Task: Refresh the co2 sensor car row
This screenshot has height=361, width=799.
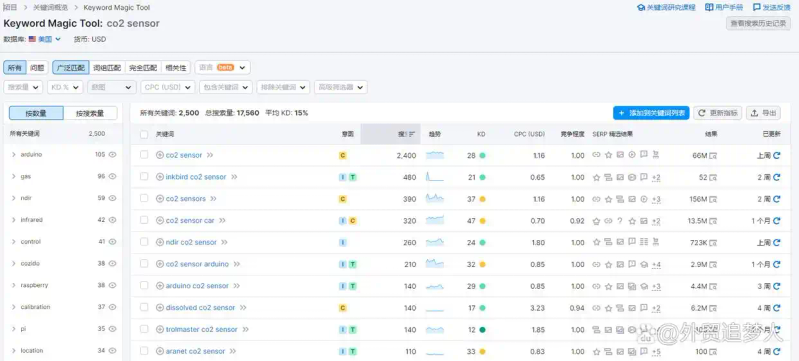Action: click(777, 221)
